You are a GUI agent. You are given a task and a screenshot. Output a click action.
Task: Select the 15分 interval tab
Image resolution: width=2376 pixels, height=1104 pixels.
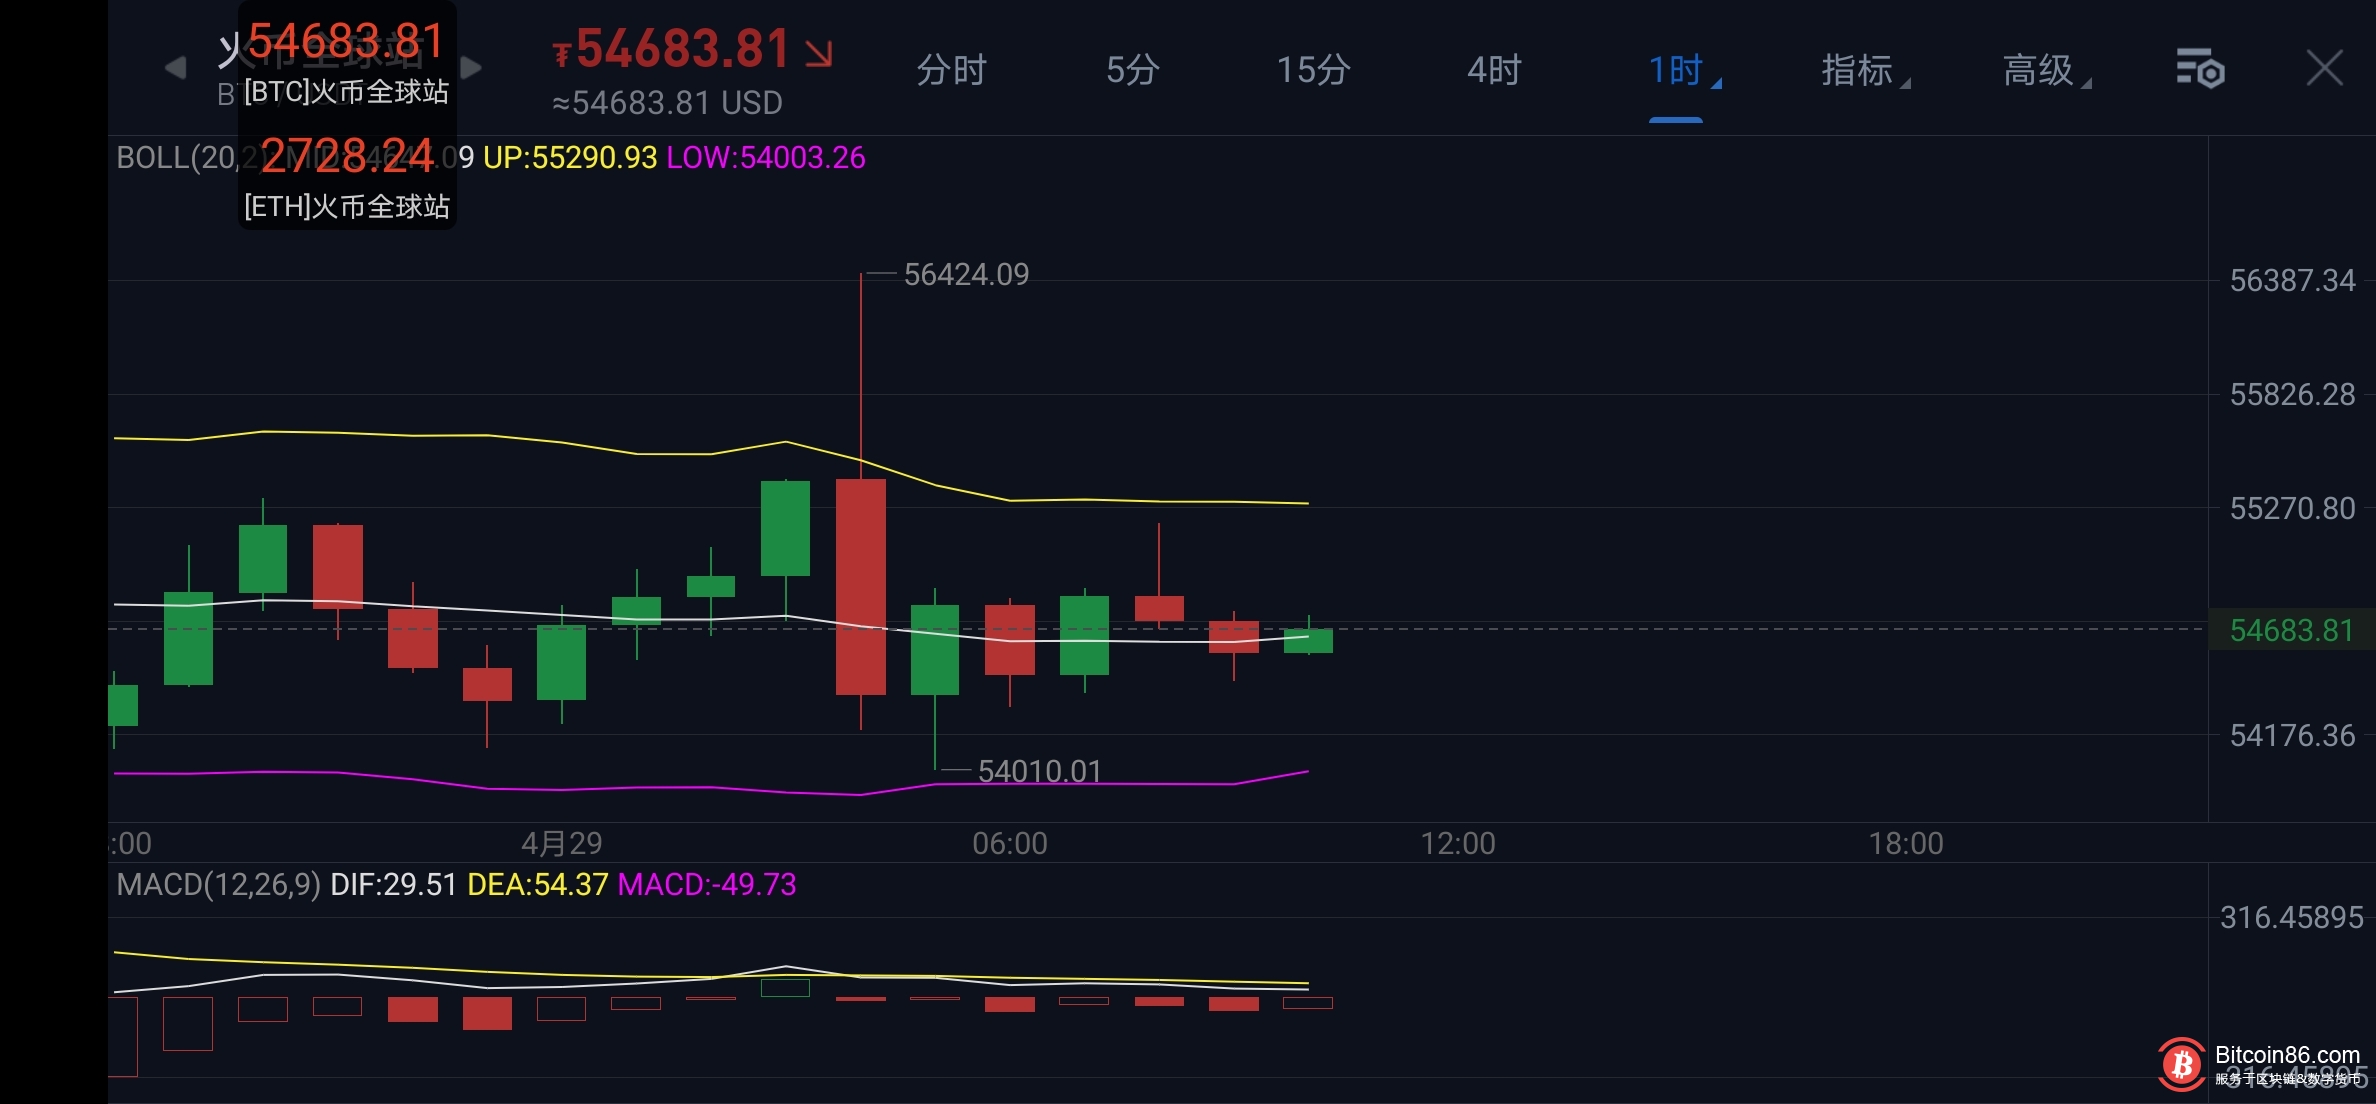click(x=1313, y=70)
